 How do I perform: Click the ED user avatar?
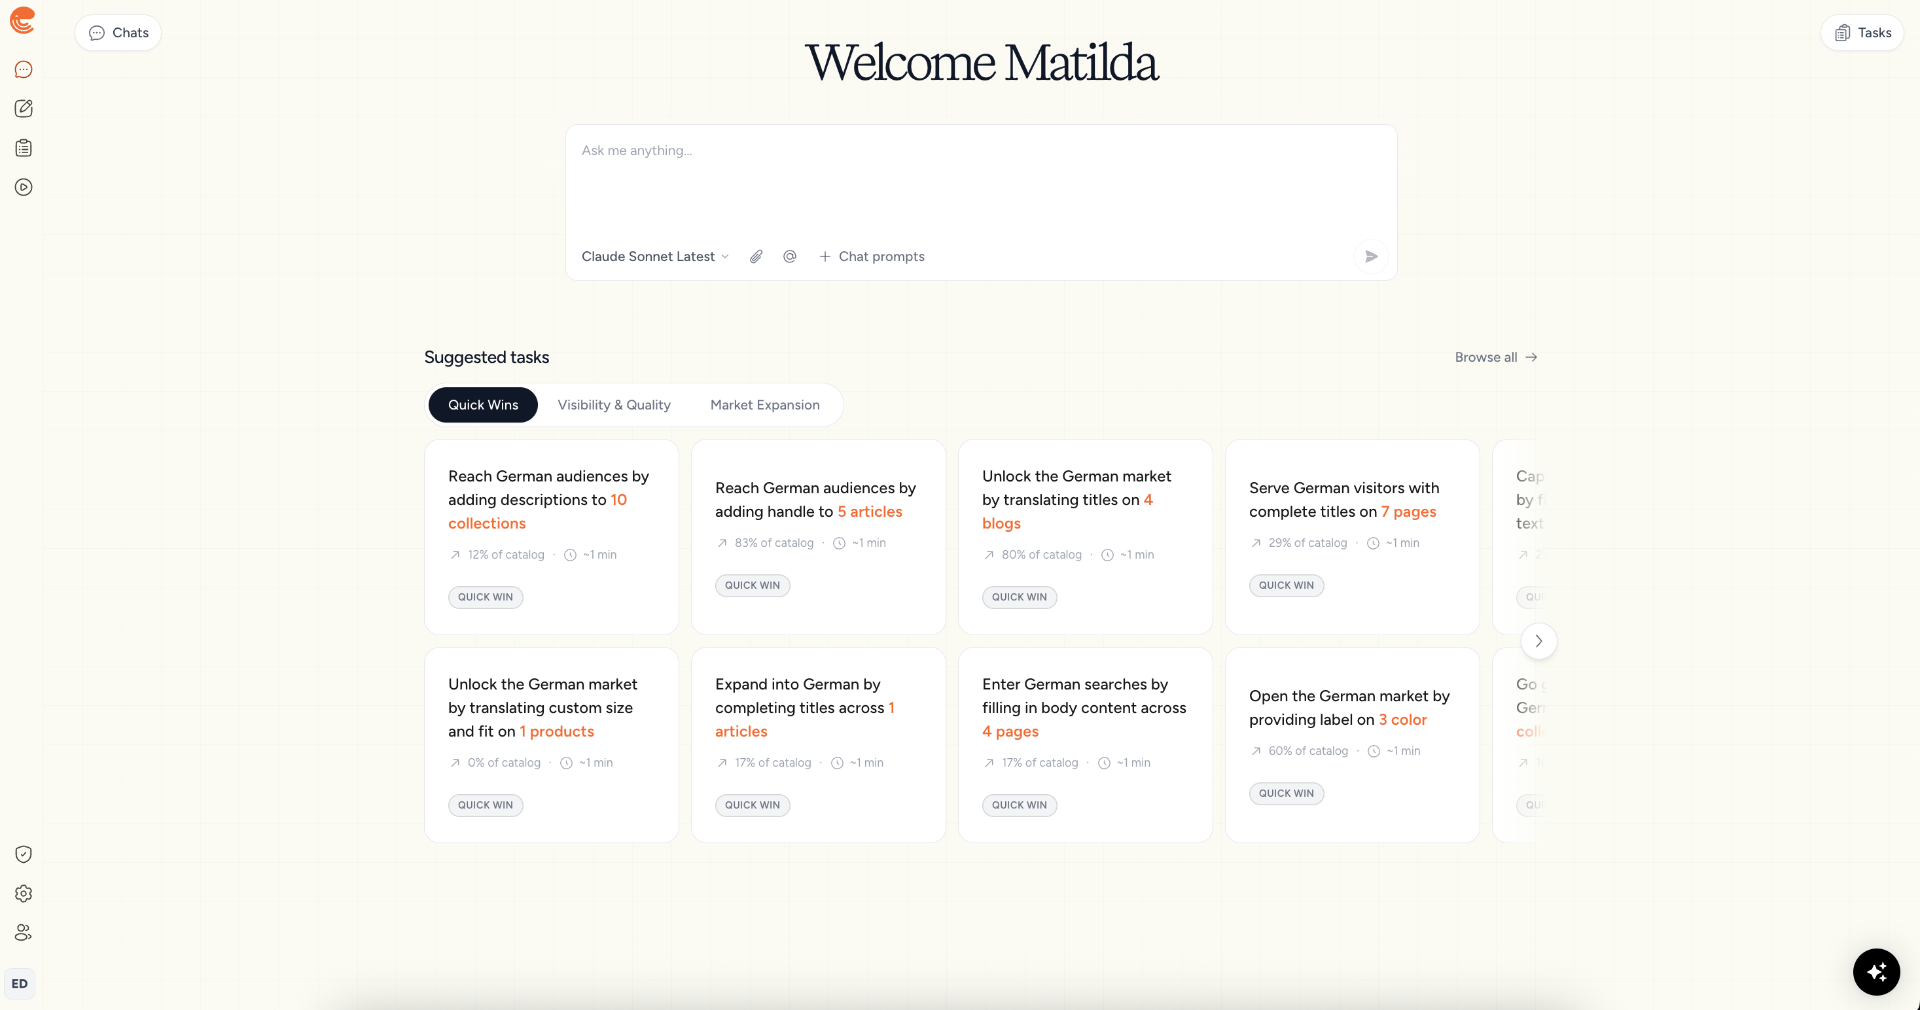coord(20,984)
